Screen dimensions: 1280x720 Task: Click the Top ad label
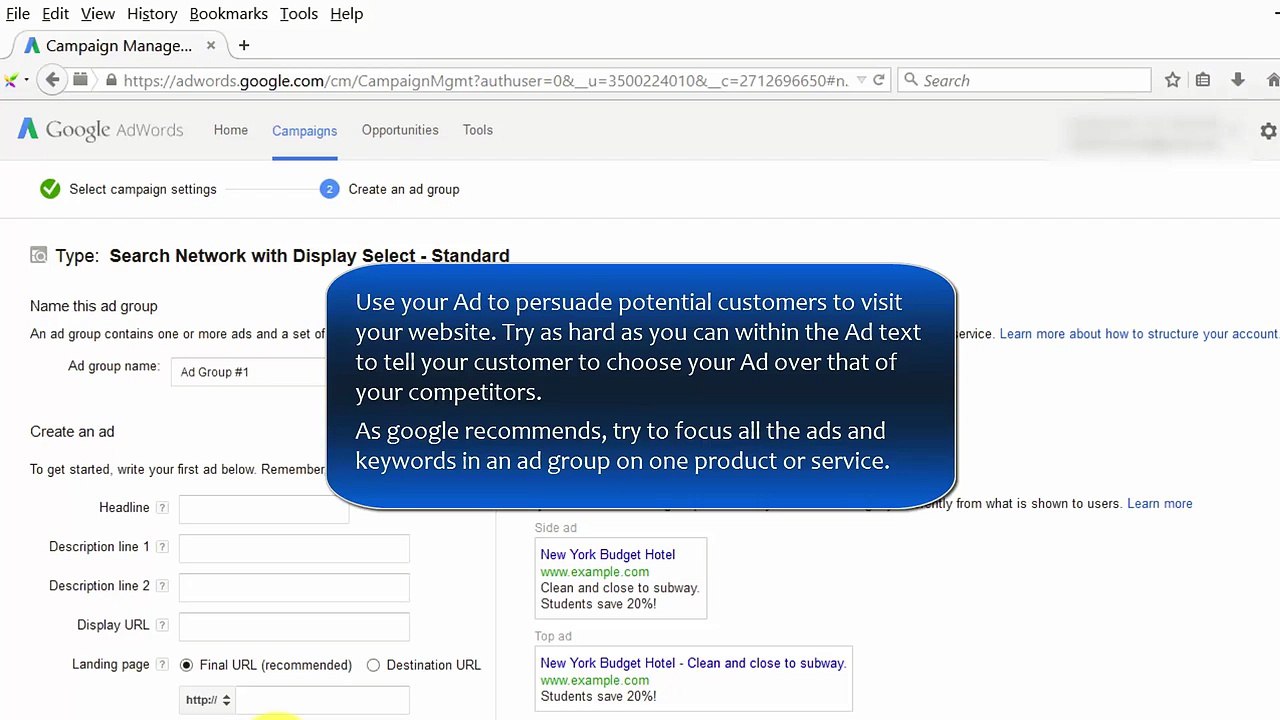pyautogui.click(x=553, y=636)
